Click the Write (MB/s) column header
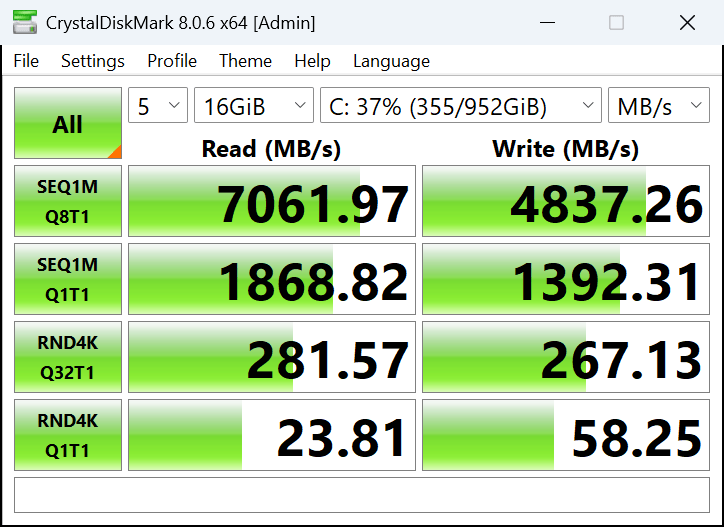The image size is (724, 527). [x=566, y=149]
